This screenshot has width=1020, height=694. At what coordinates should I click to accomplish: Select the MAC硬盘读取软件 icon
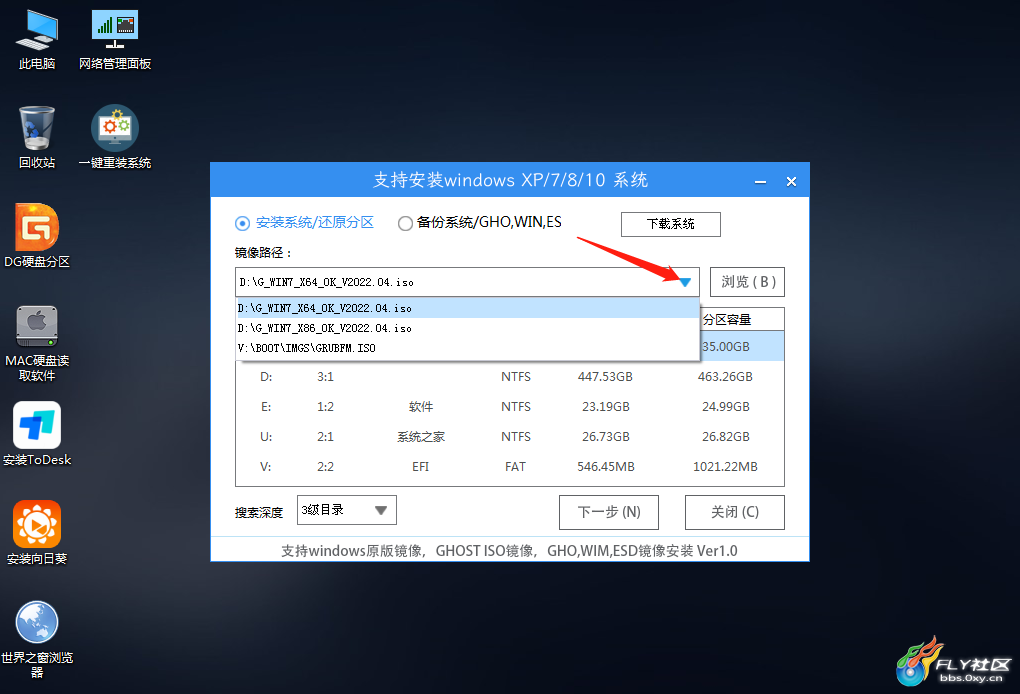point(37,343)
